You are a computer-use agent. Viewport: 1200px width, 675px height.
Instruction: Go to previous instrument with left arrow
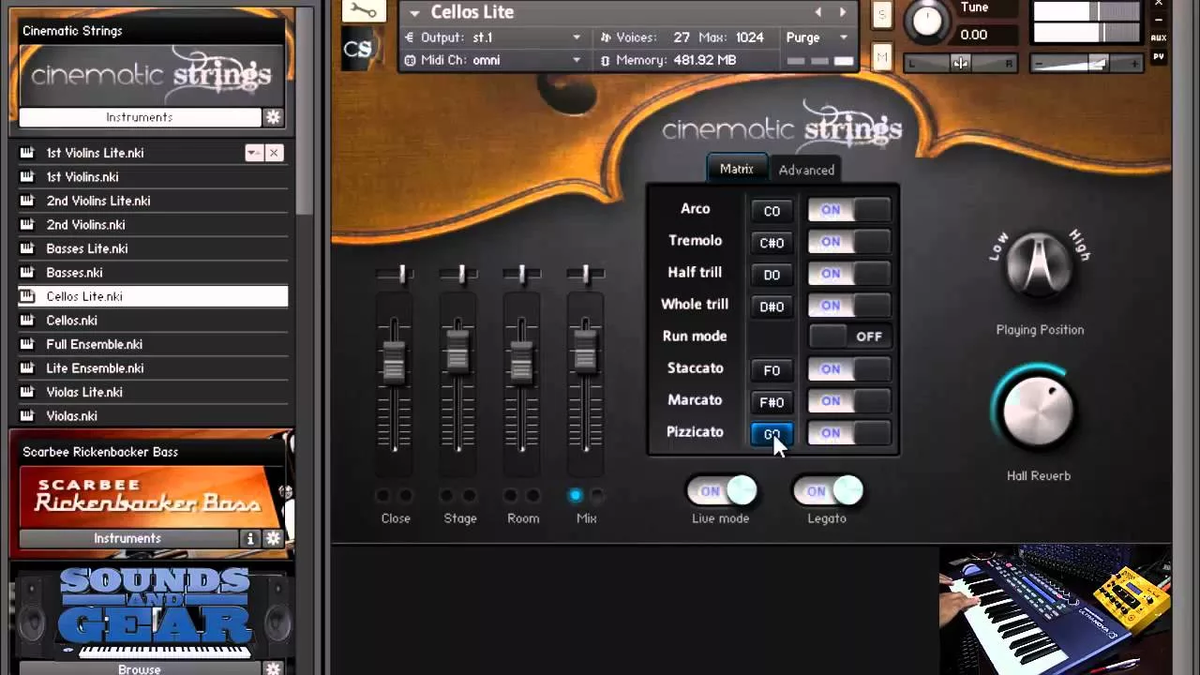point(818,12)
